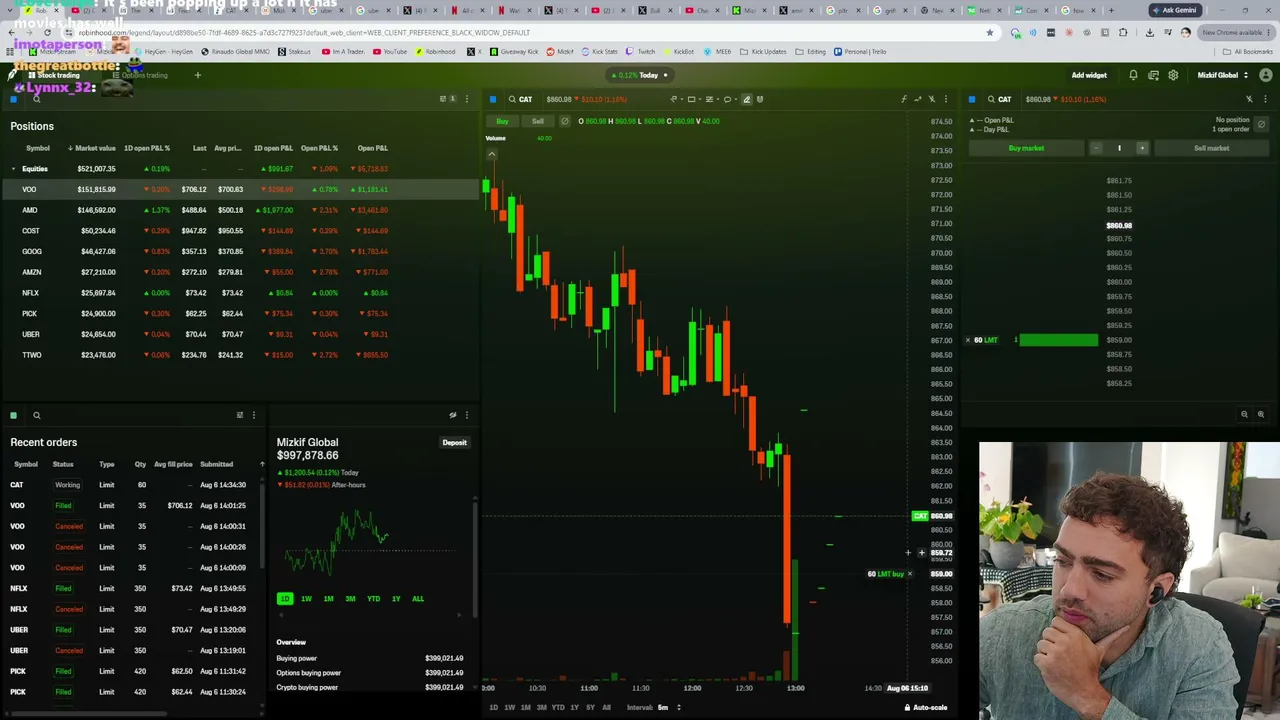Open the settings gear in top bar
The height and width of the screenshot is (720, 1280).
[1173, 75]
